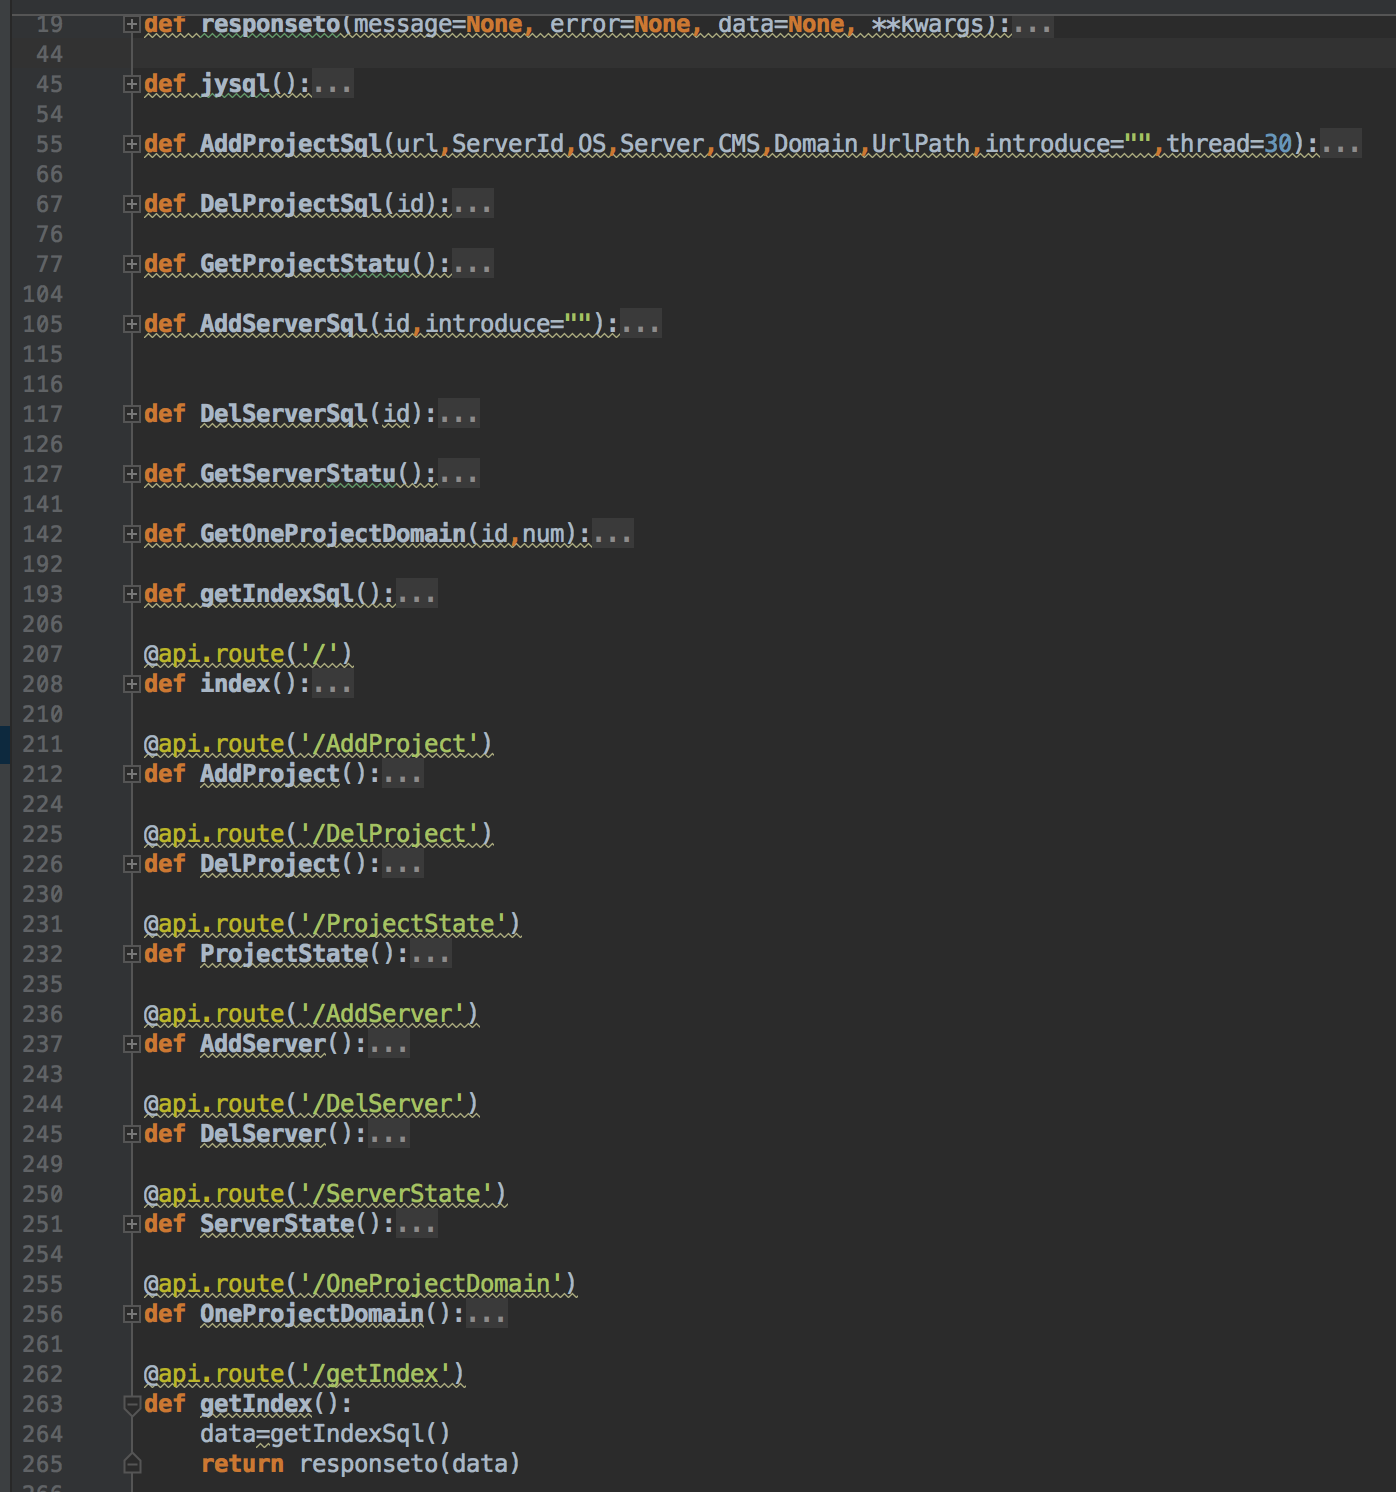Image resolution: width=1396 pixels, height=1492 pixels.
Task: Collapse the getIndex function with minus icon
Action: point(131,1404)
